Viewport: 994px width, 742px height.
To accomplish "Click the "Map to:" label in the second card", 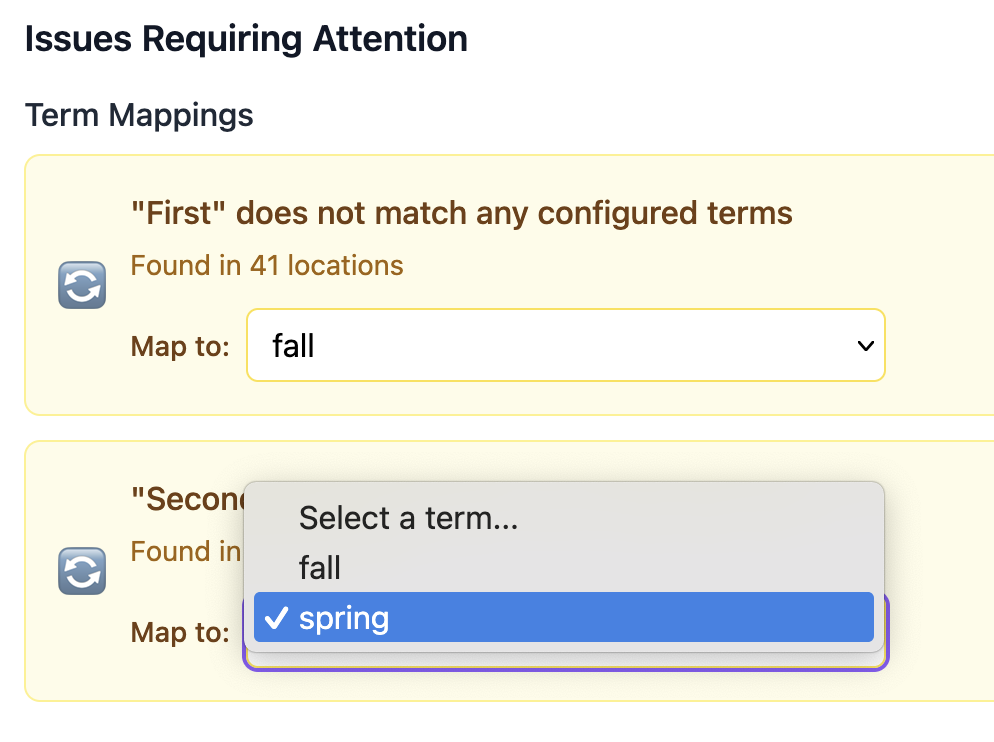I will pos(180,632).
